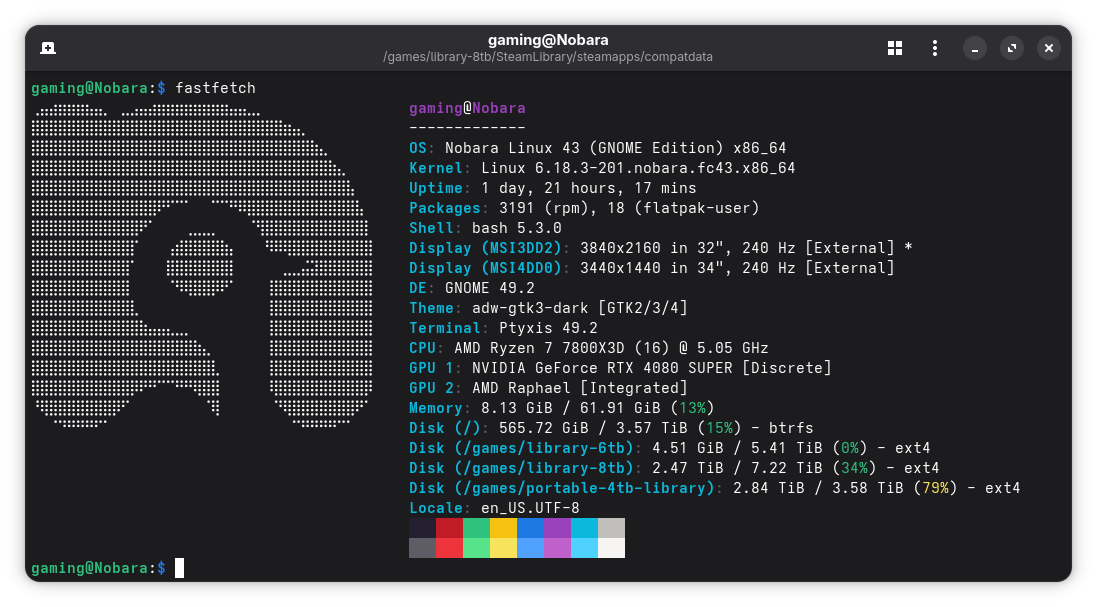The height and width of the screenshot is (607, 1097).
Task: Click the dark gray block in bottom row
Action: point(423,548)
